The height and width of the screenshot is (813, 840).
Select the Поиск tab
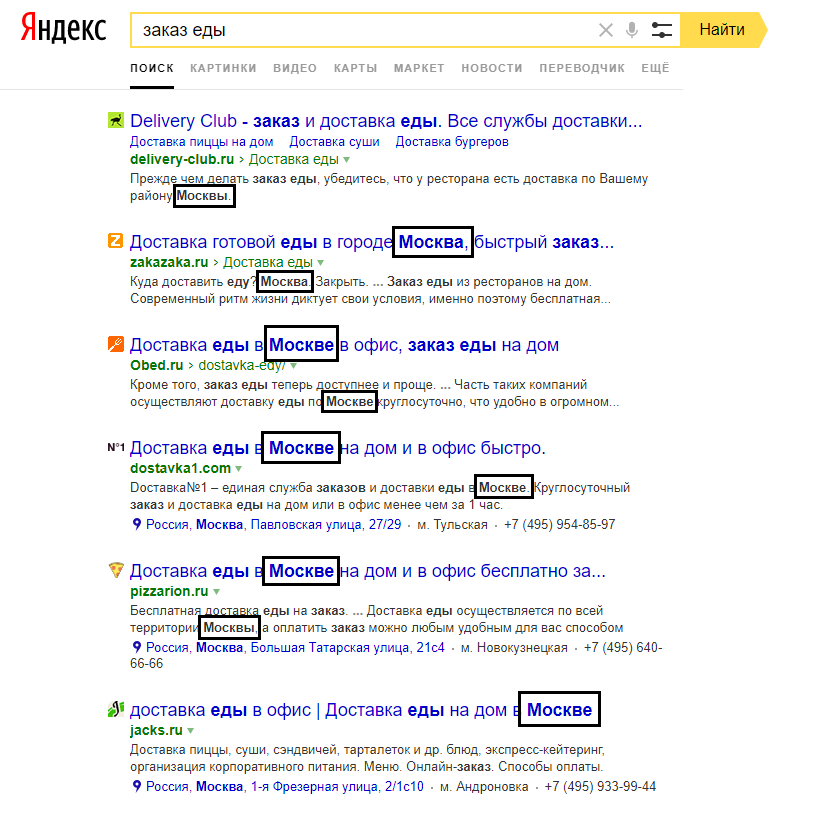click(152, 68)
